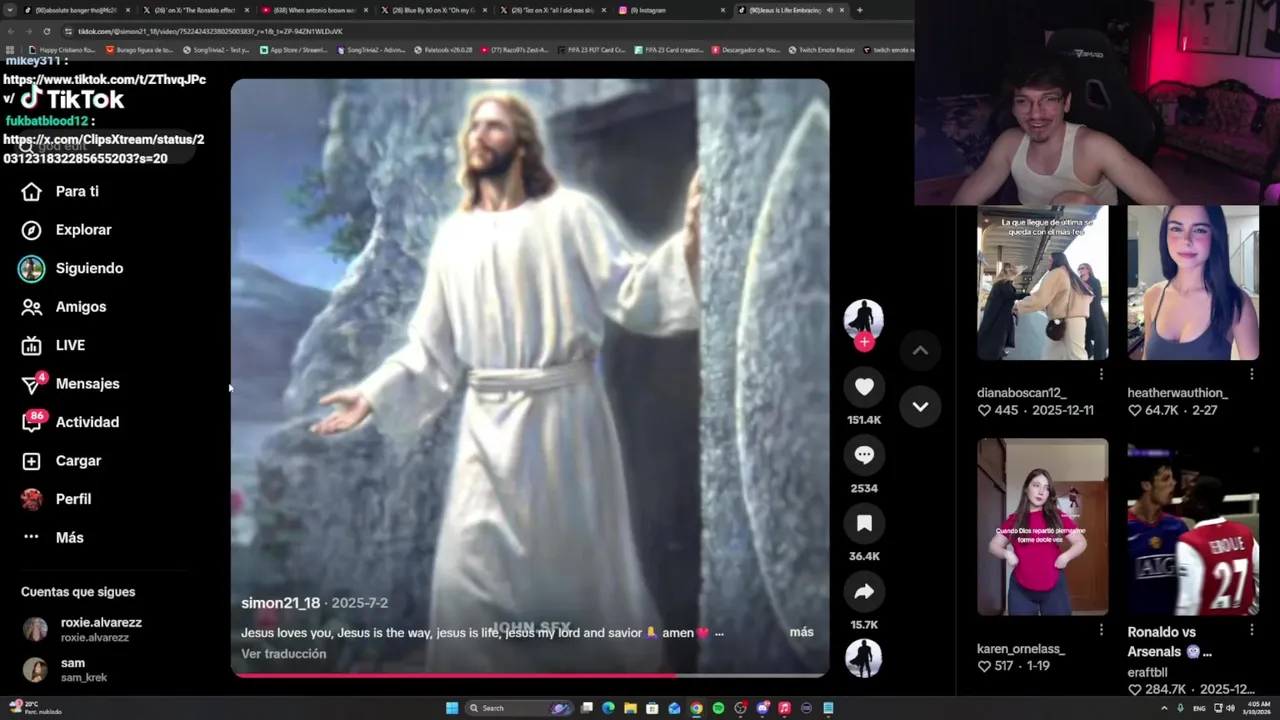The height and width of the screenshot is (720, 1280).
Task: Click the TikTok logo
Action: (73, 99)
